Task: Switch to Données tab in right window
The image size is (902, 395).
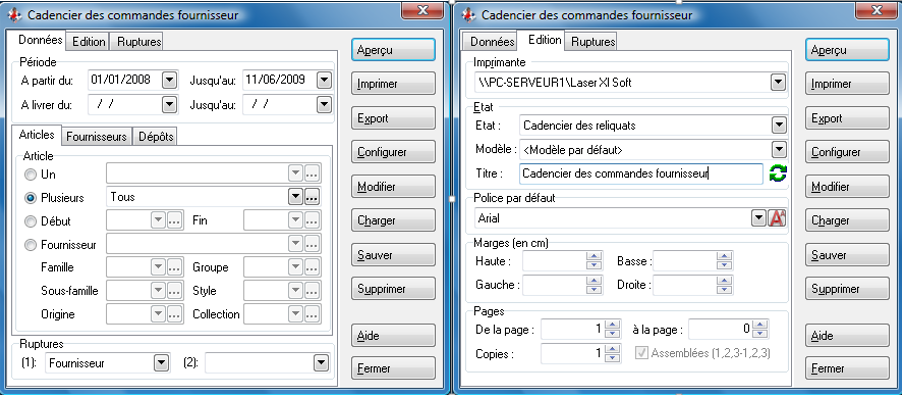Action: [492, 42]
